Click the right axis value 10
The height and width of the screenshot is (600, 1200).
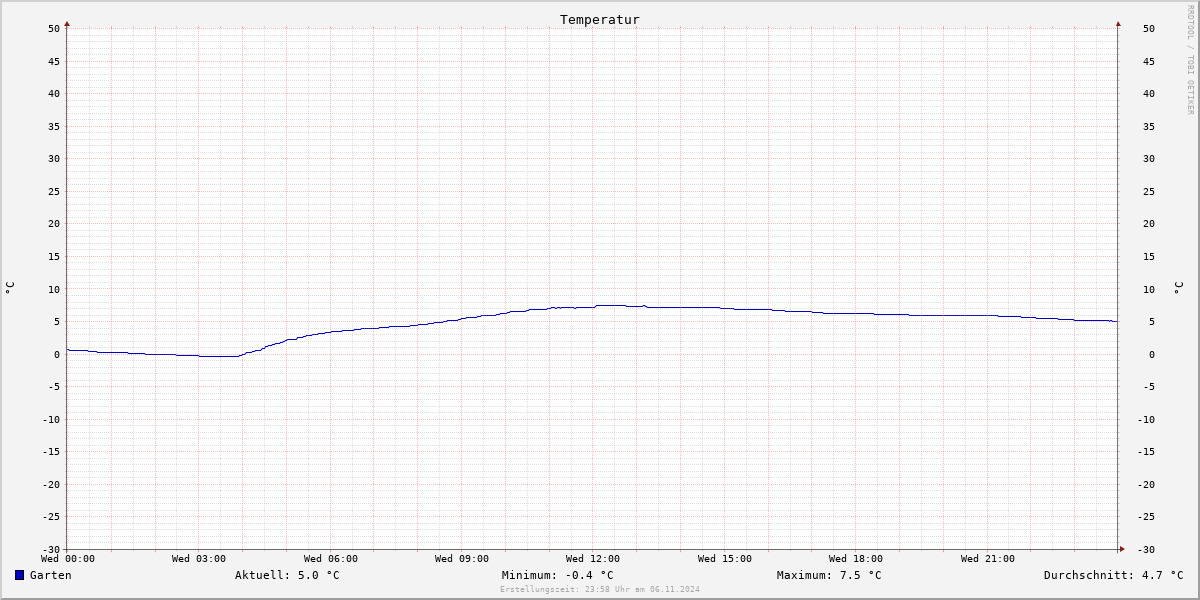1148,289
